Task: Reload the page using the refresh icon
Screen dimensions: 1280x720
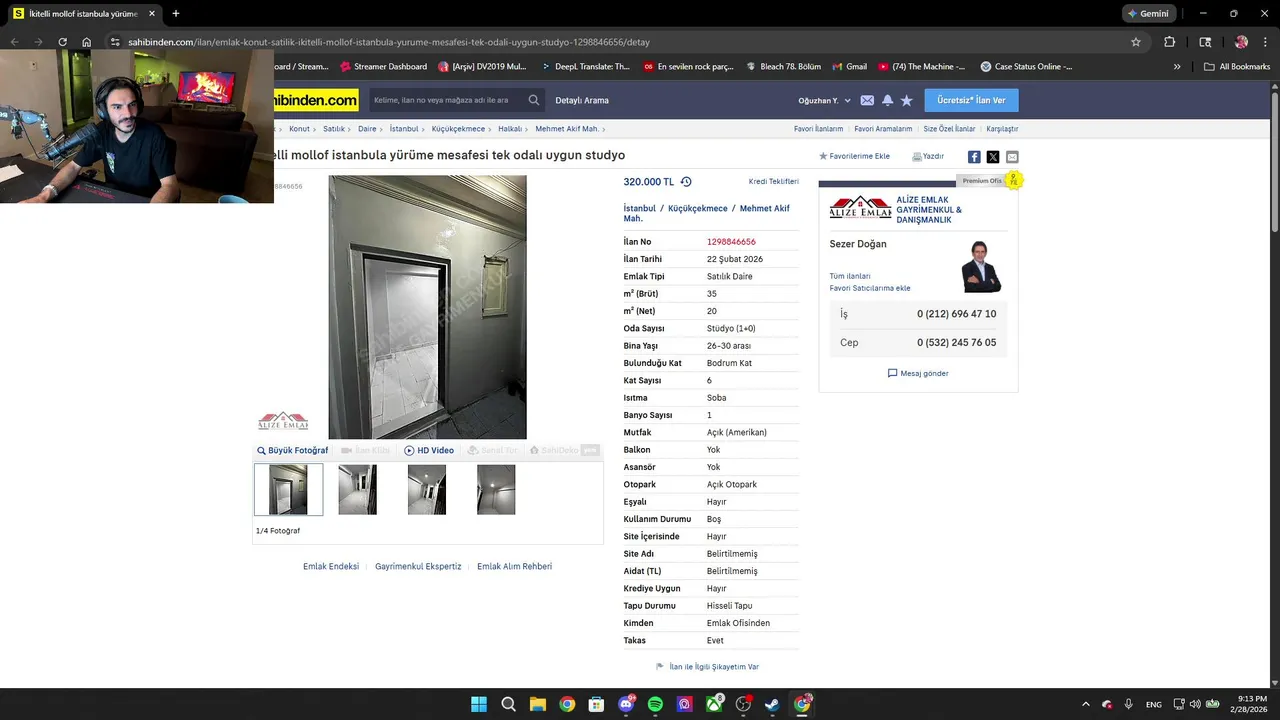Action: [62, 42]
